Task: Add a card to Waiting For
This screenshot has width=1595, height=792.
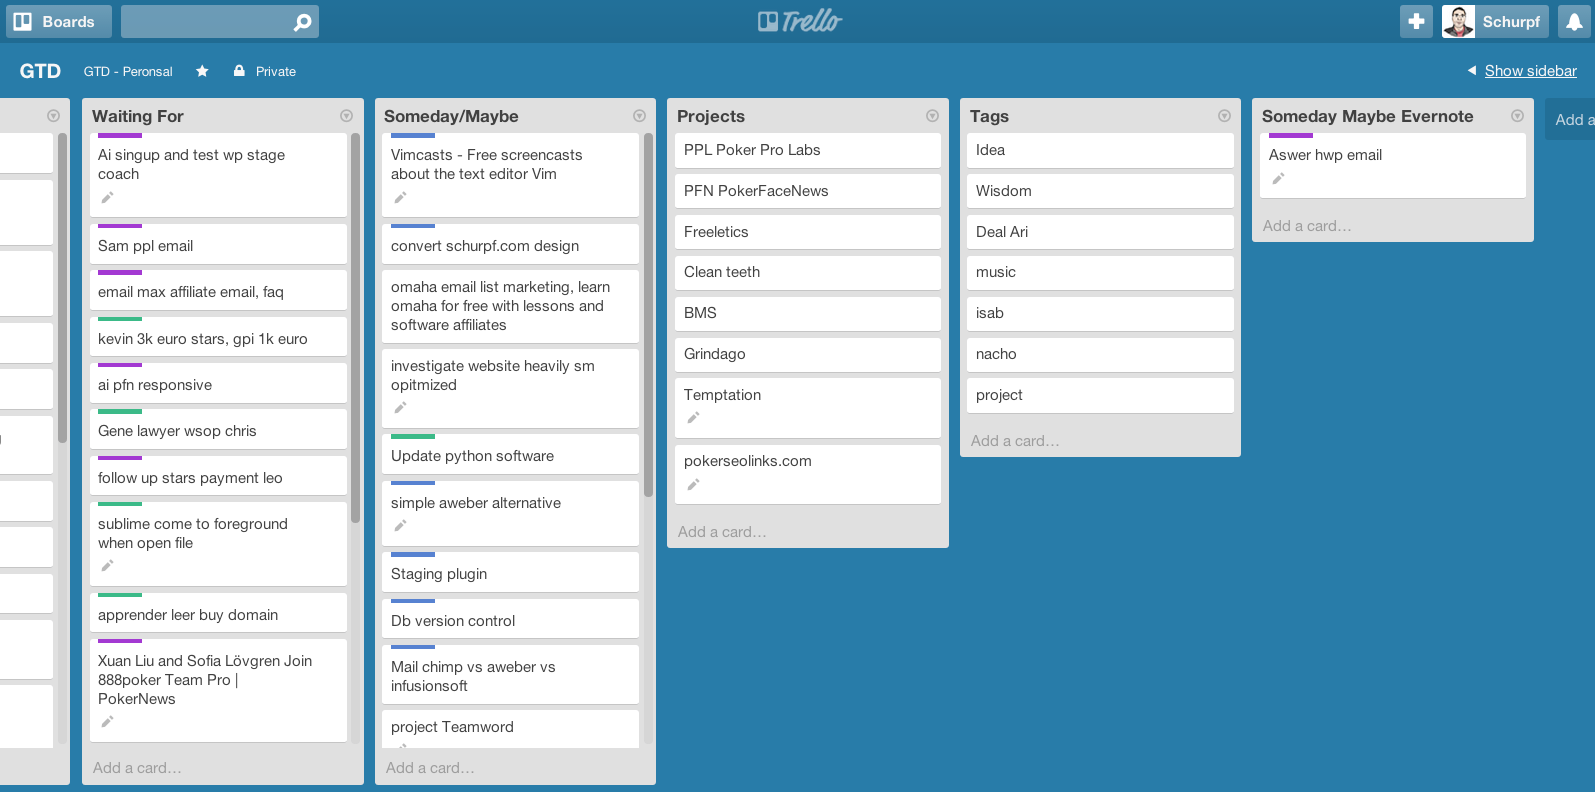Action: [137, 768]
